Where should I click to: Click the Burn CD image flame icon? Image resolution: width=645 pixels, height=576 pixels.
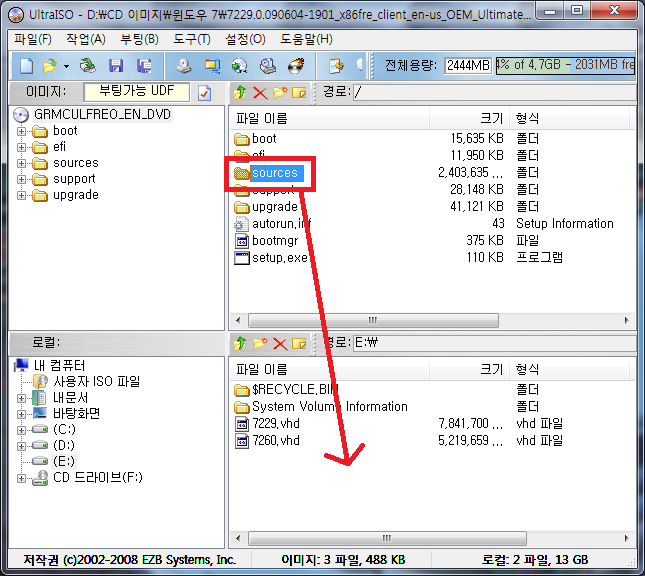pos(296,66)
